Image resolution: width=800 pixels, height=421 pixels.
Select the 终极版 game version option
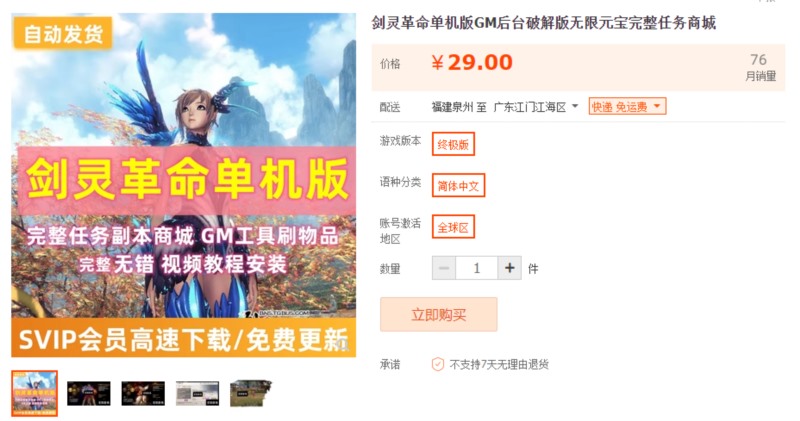453,144
